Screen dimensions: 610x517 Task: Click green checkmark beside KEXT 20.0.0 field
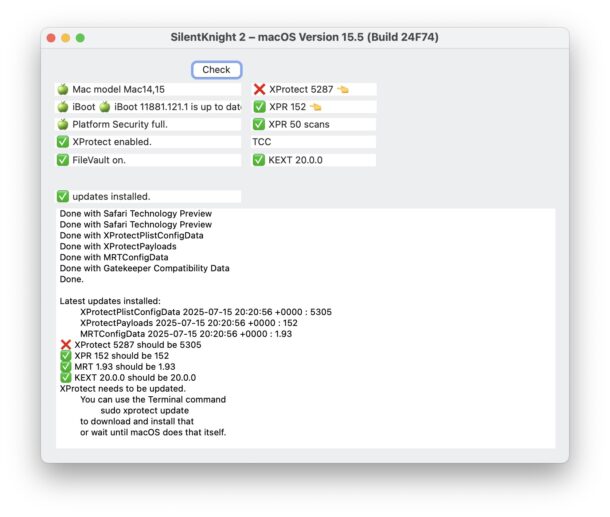260,160
